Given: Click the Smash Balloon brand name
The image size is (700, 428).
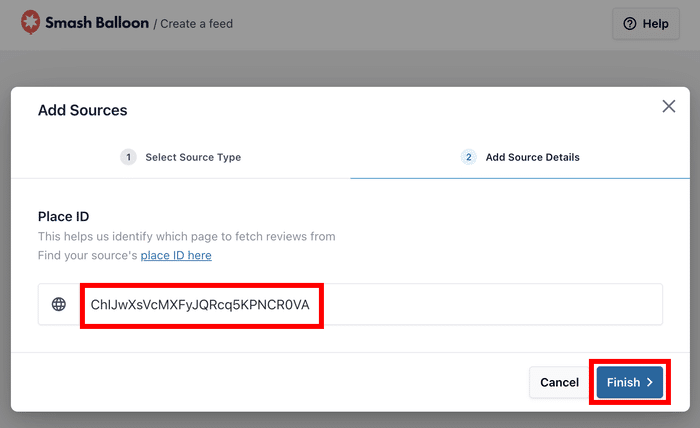Looking at the screenshot, I should click(97, 22).
